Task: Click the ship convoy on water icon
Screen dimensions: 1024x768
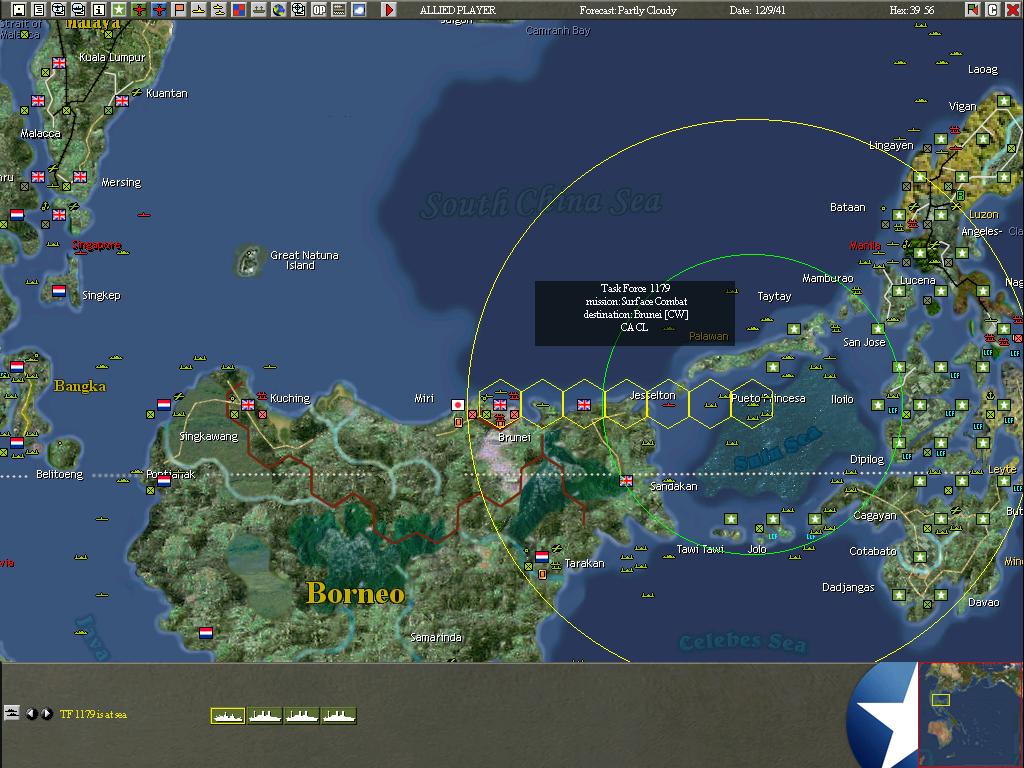Action: point(259,9)
